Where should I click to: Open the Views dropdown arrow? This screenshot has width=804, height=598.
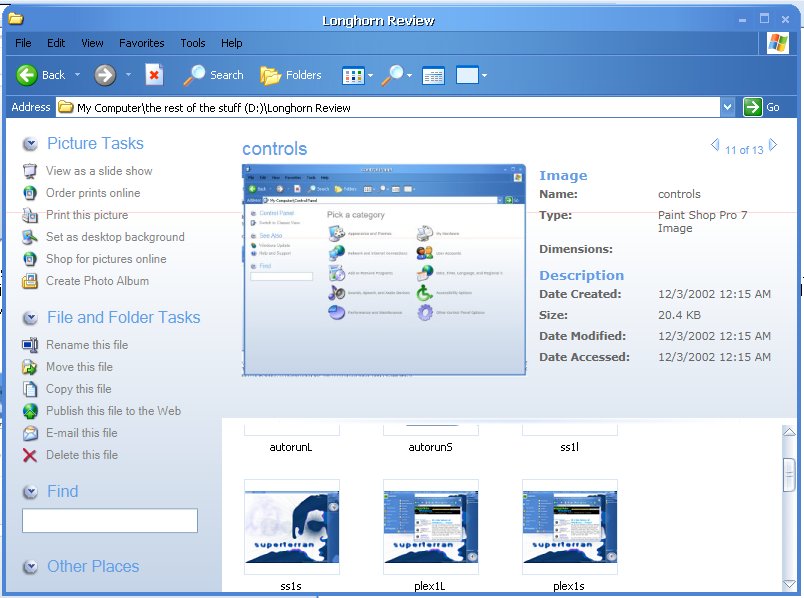click(370, 75)
